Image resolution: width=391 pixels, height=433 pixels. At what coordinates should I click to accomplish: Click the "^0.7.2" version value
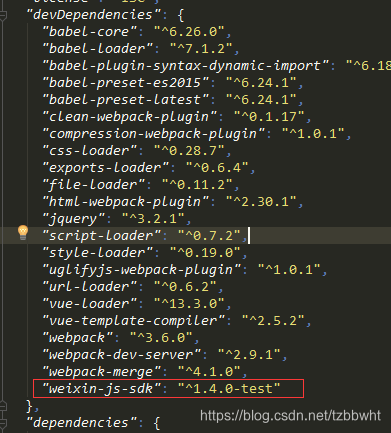tap(210, 236)
